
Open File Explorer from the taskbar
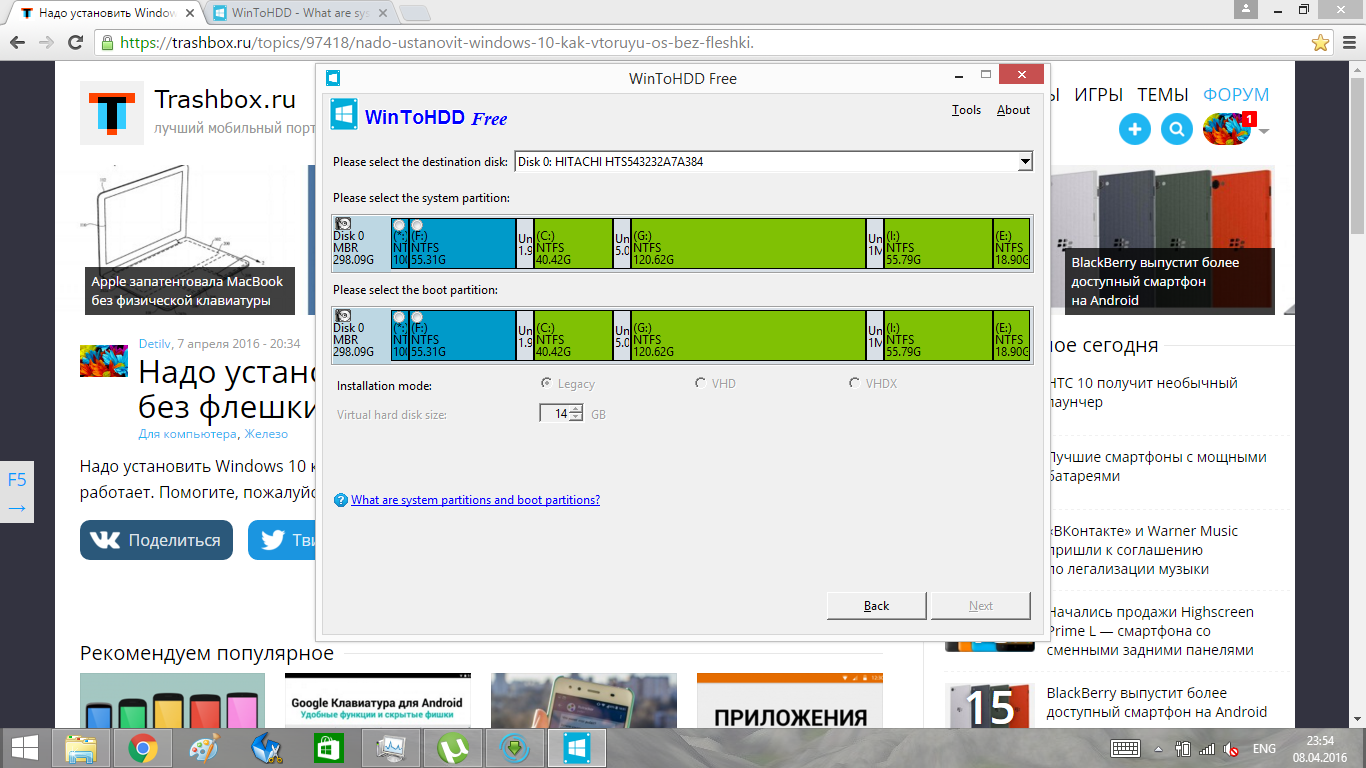click(81, 748)
